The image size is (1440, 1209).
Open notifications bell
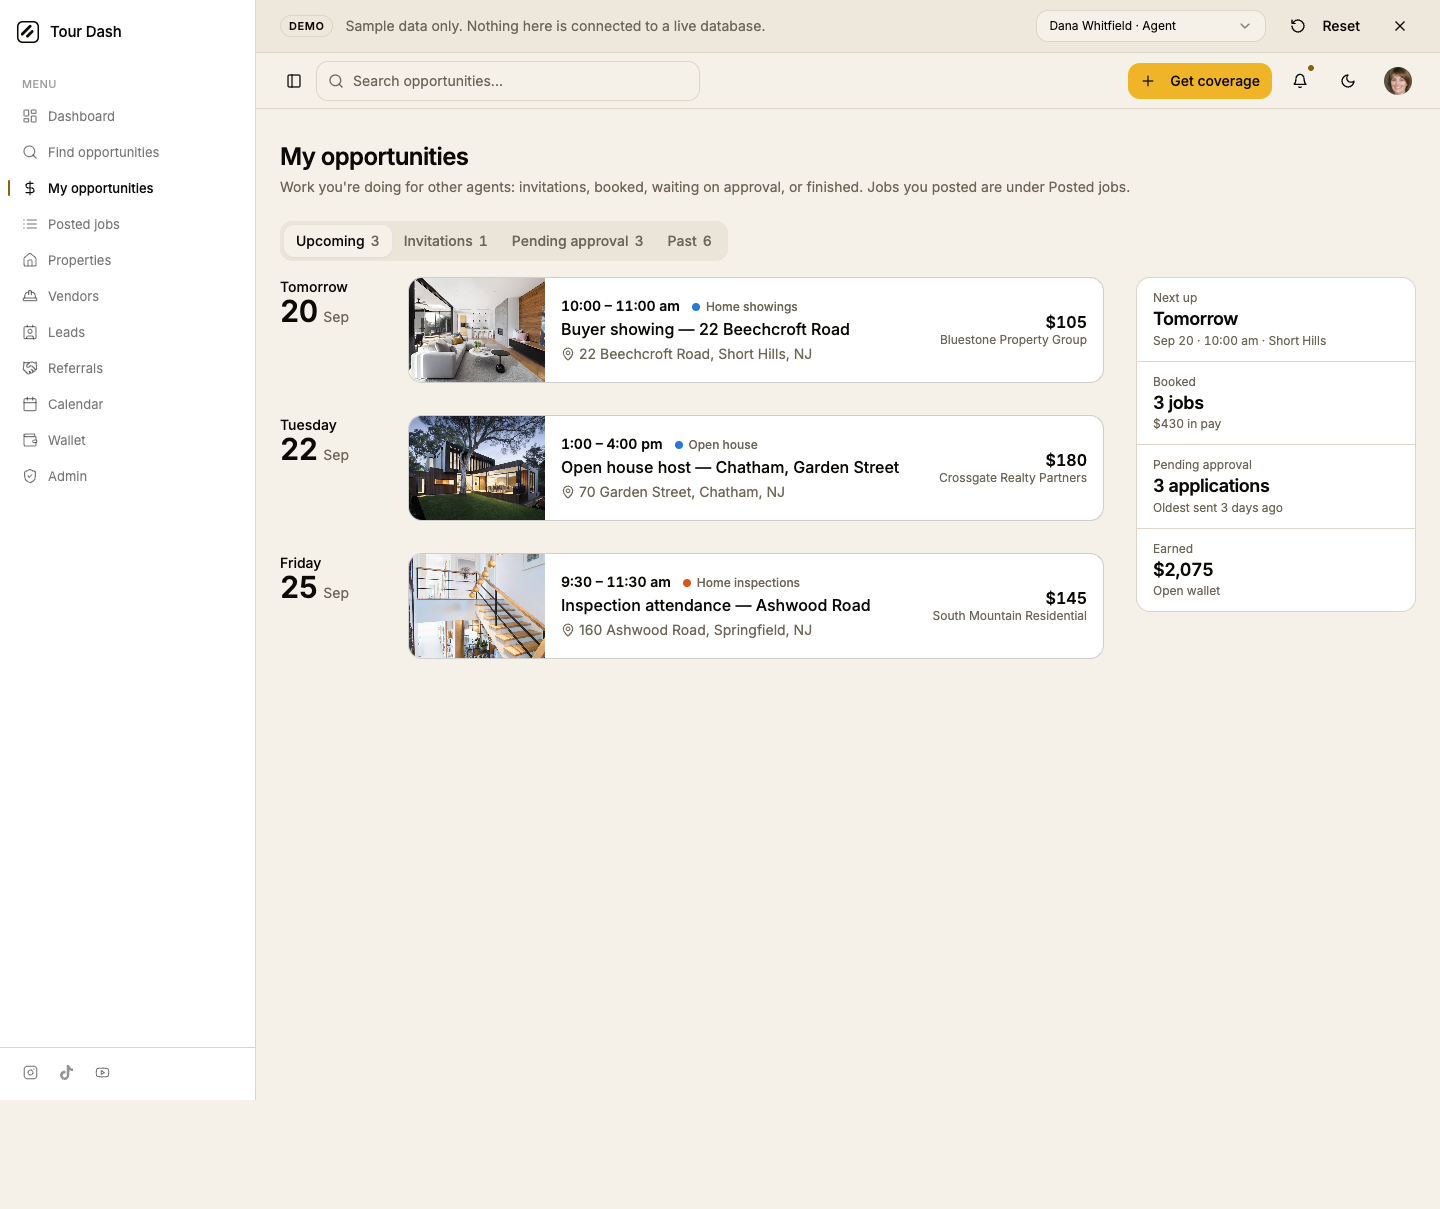(1300, 81)
